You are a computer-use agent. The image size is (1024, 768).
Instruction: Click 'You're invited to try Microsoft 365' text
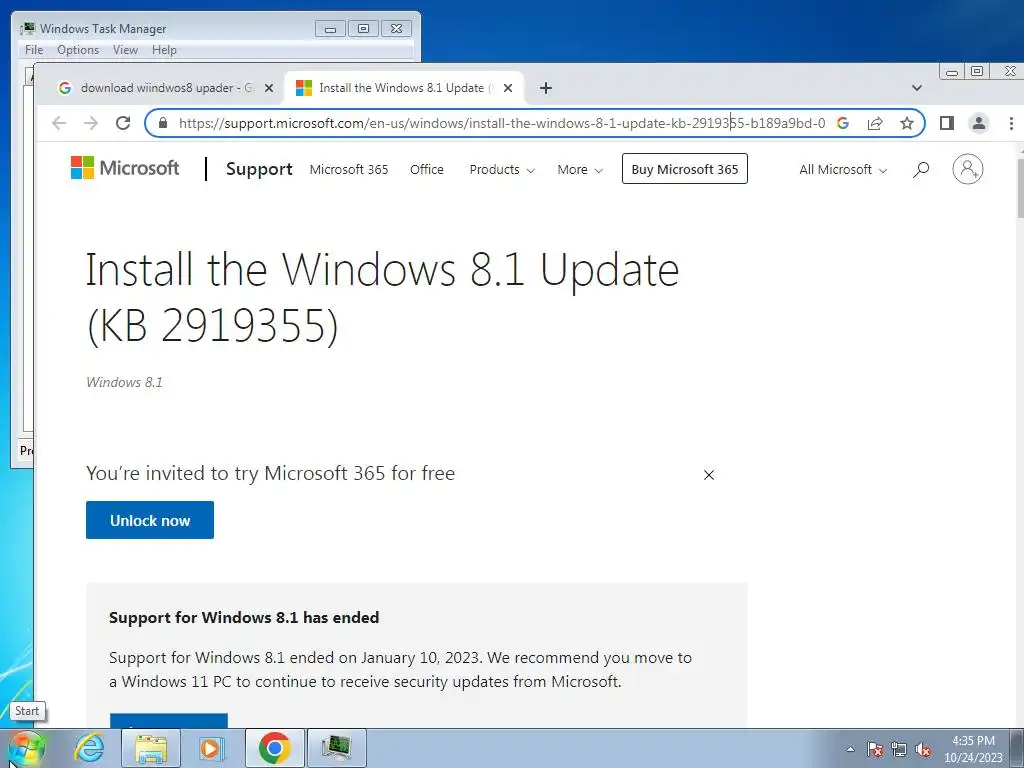(x=270, y=473)
